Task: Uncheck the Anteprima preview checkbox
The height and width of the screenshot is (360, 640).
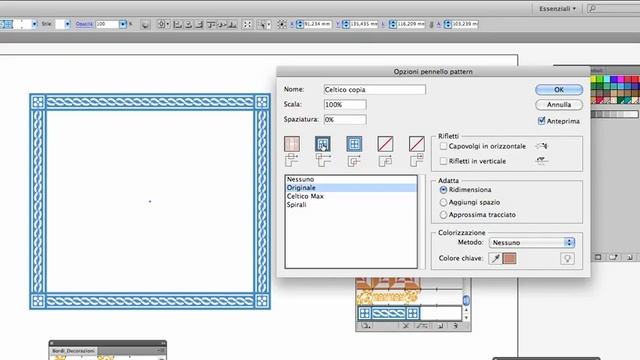Action: [x=541, y=121]
